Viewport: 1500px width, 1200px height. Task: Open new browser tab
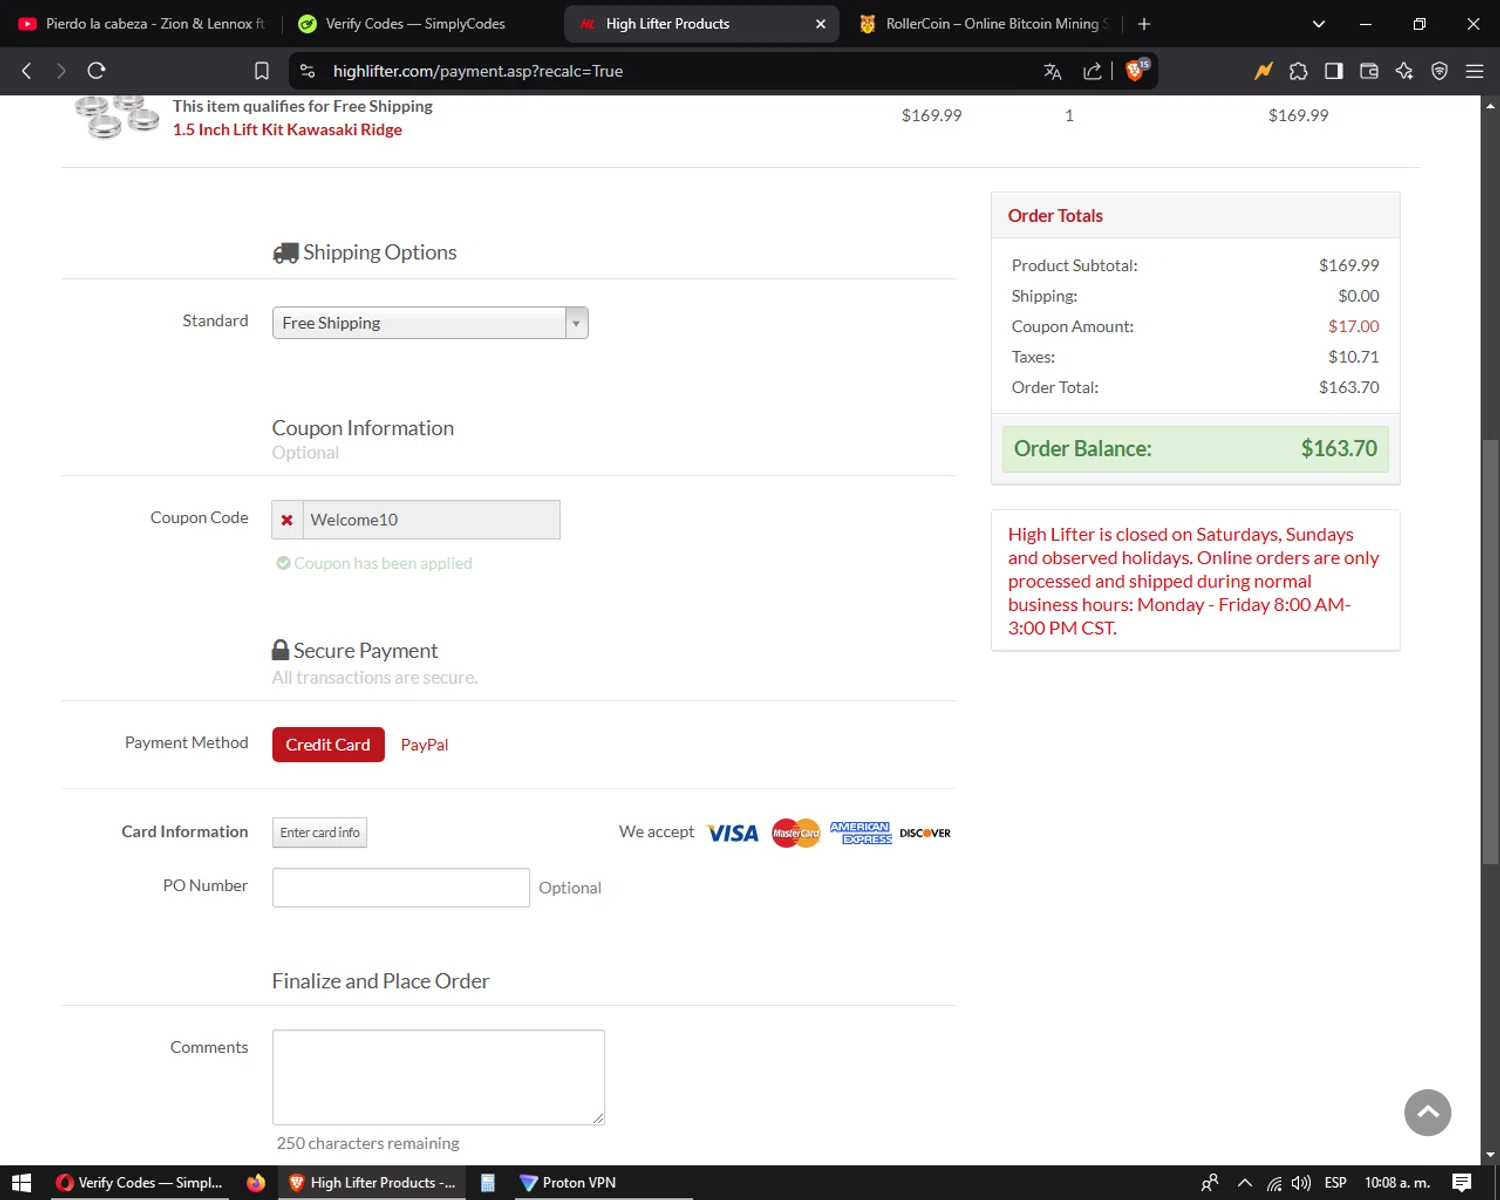pos(1144,24)
